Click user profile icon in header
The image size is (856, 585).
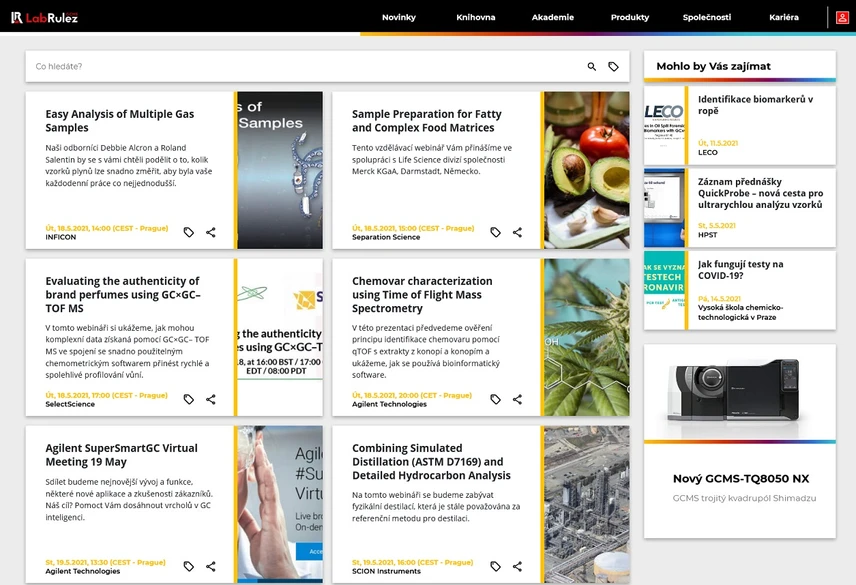(x=842, y=17)
